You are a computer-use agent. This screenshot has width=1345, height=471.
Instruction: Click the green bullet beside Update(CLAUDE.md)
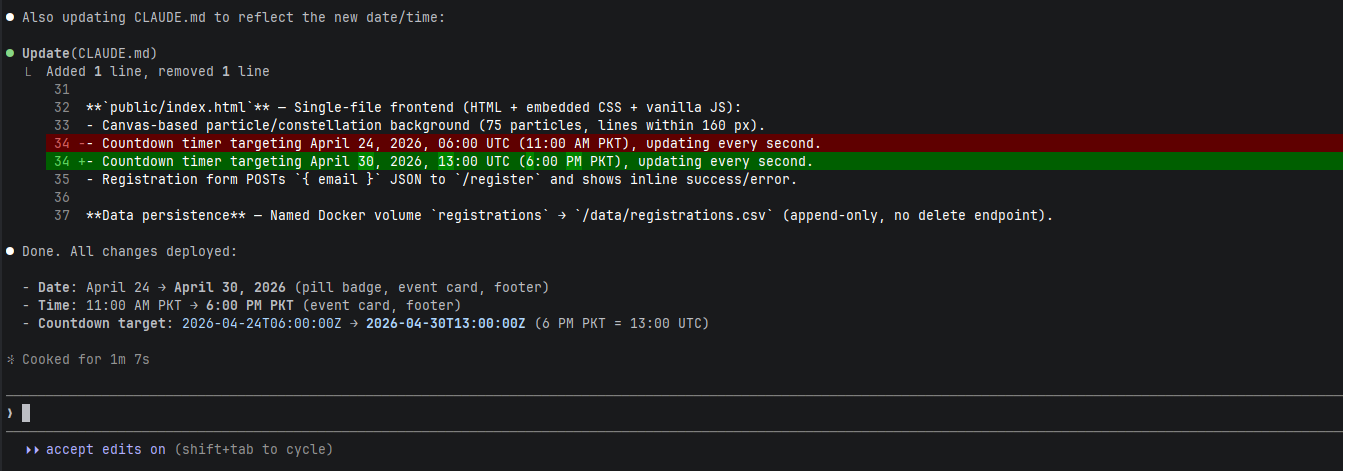(10, 53)
